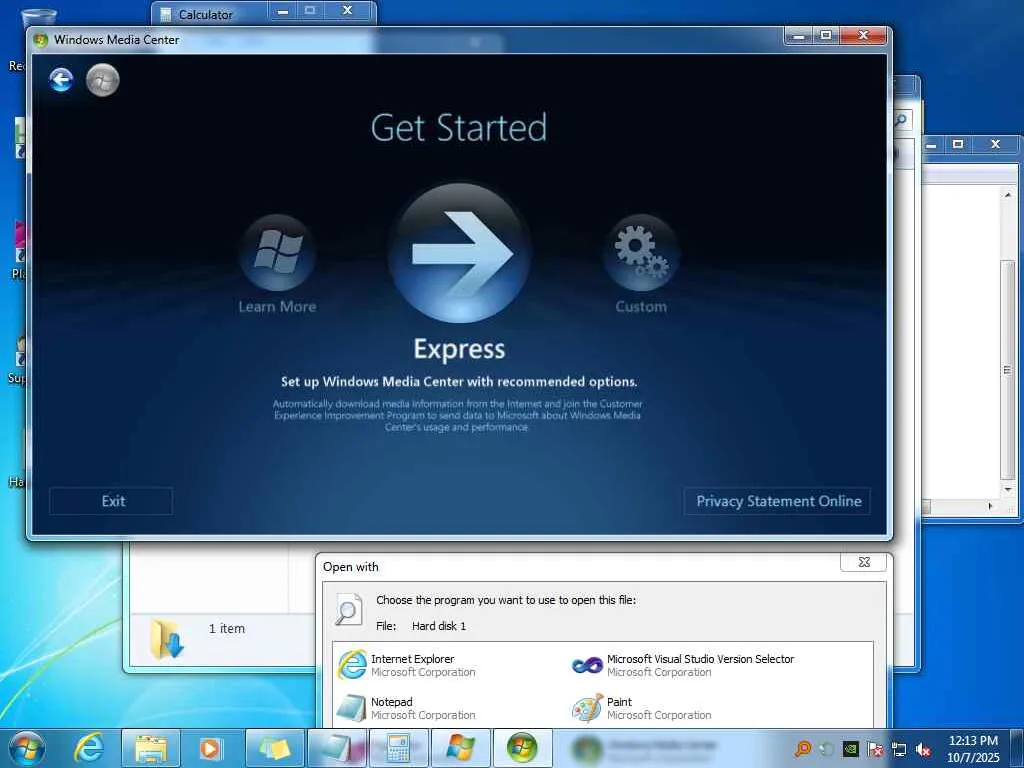Start Express setup with the large arrow
The image size is (1024, 768).
coord(460,253)
